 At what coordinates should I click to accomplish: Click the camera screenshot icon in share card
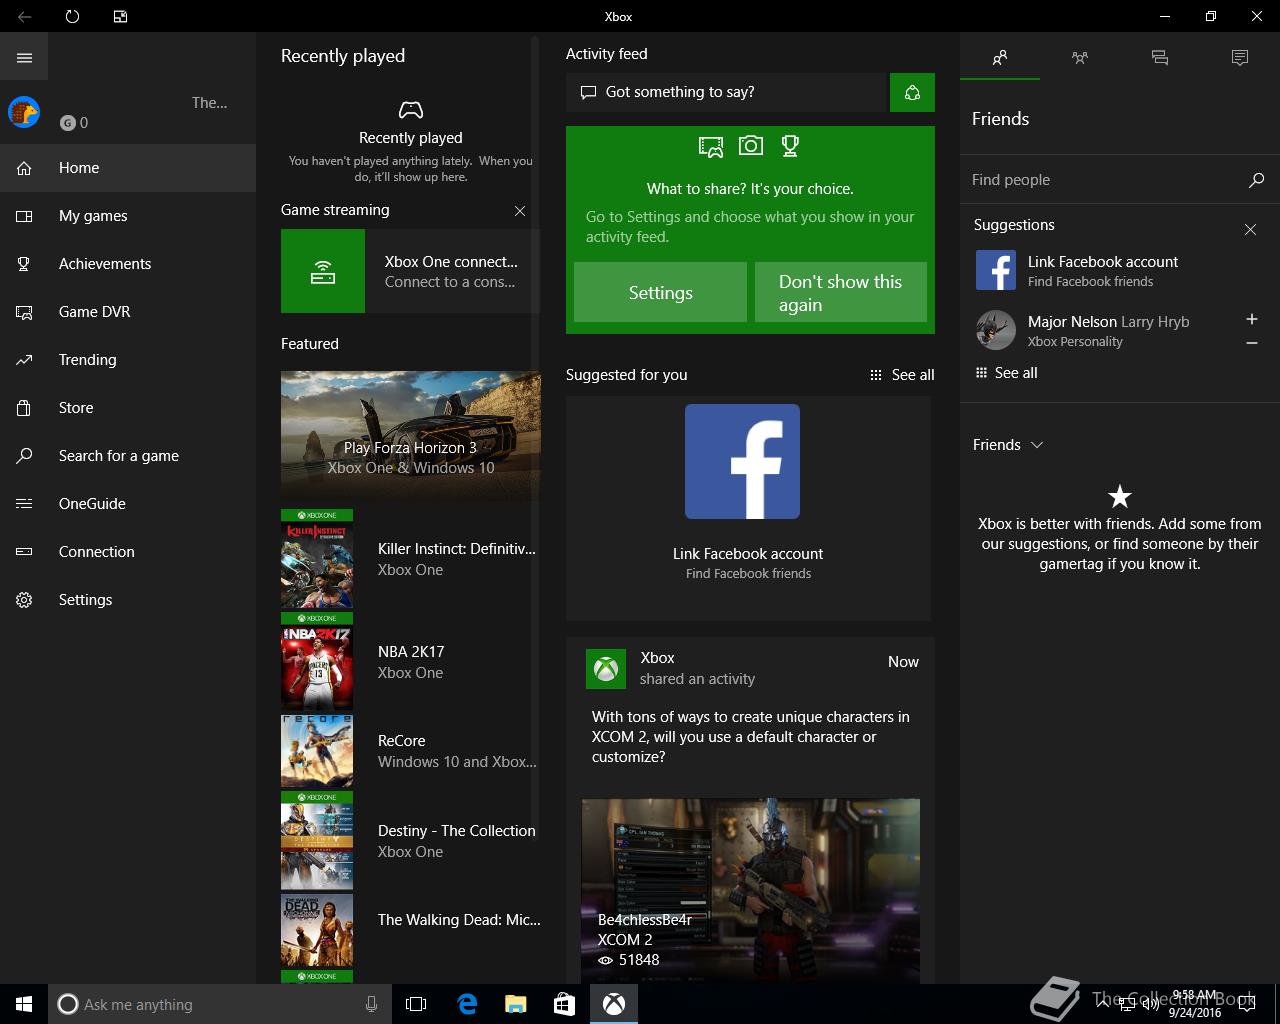[x=751, y=146]
